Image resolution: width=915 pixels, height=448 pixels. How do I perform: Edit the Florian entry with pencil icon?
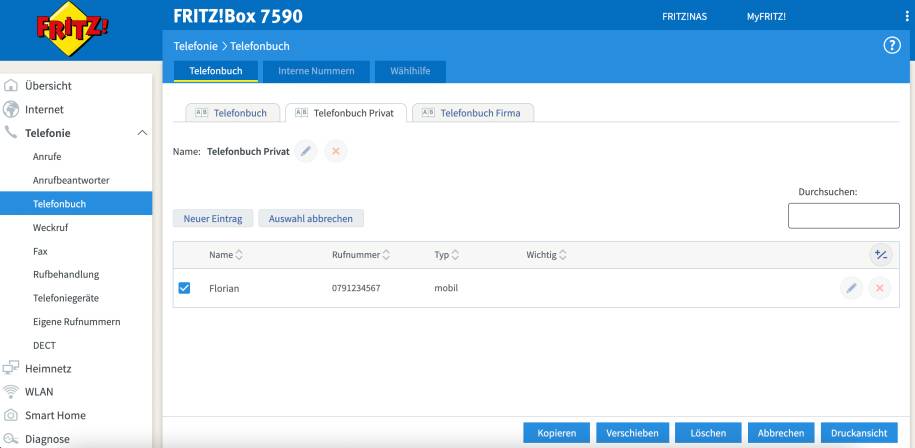pyautogui.click(x=851, y=288)
